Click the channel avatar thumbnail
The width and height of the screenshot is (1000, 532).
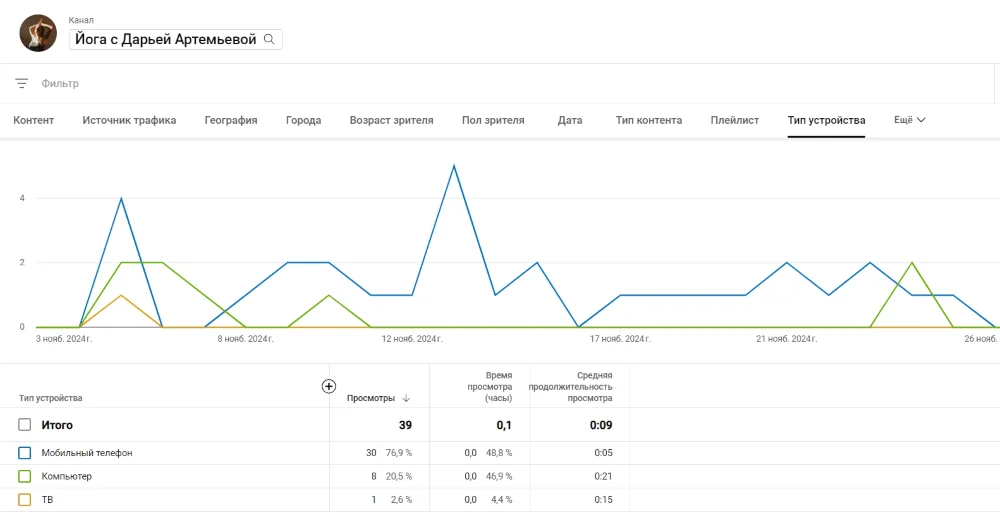38,33
